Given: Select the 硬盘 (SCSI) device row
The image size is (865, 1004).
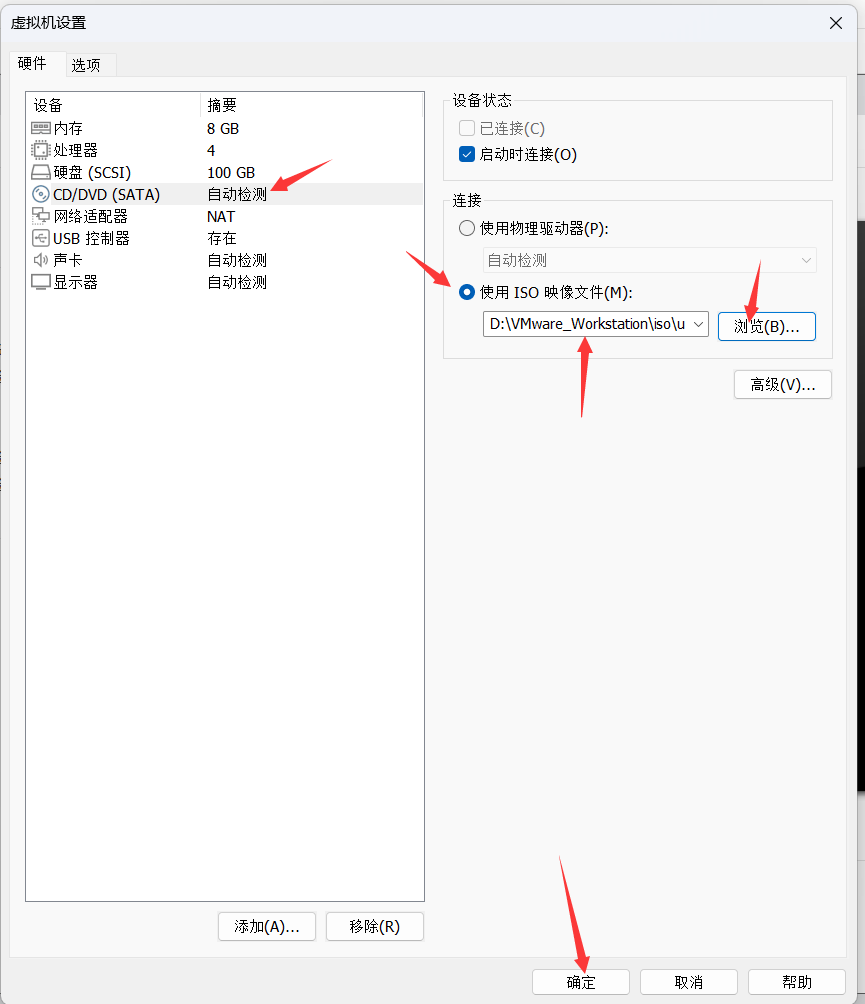Looking at the screenshot, I should click(225, 172).
